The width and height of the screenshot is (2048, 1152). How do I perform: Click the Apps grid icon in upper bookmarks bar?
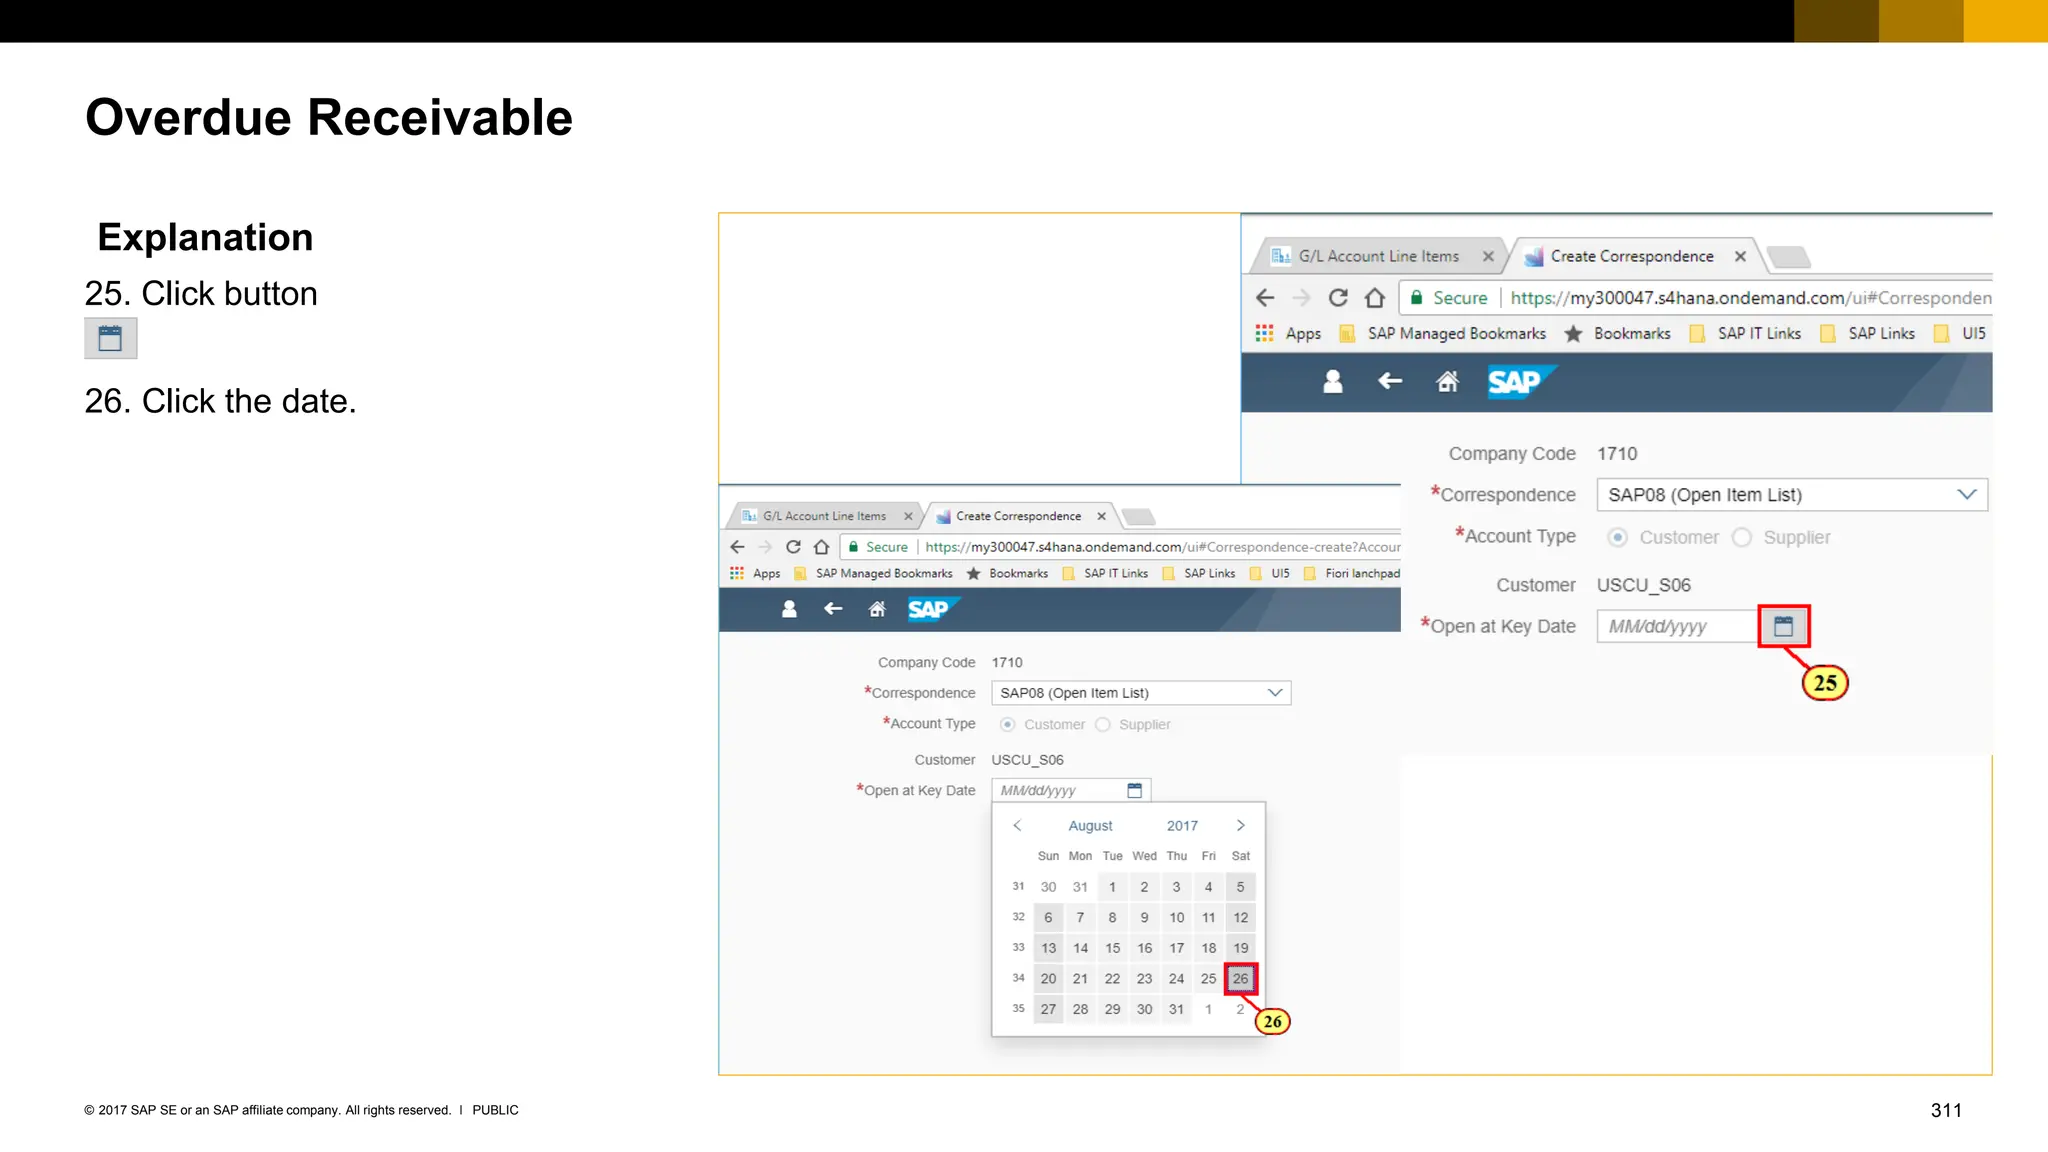click(1264, 333)
